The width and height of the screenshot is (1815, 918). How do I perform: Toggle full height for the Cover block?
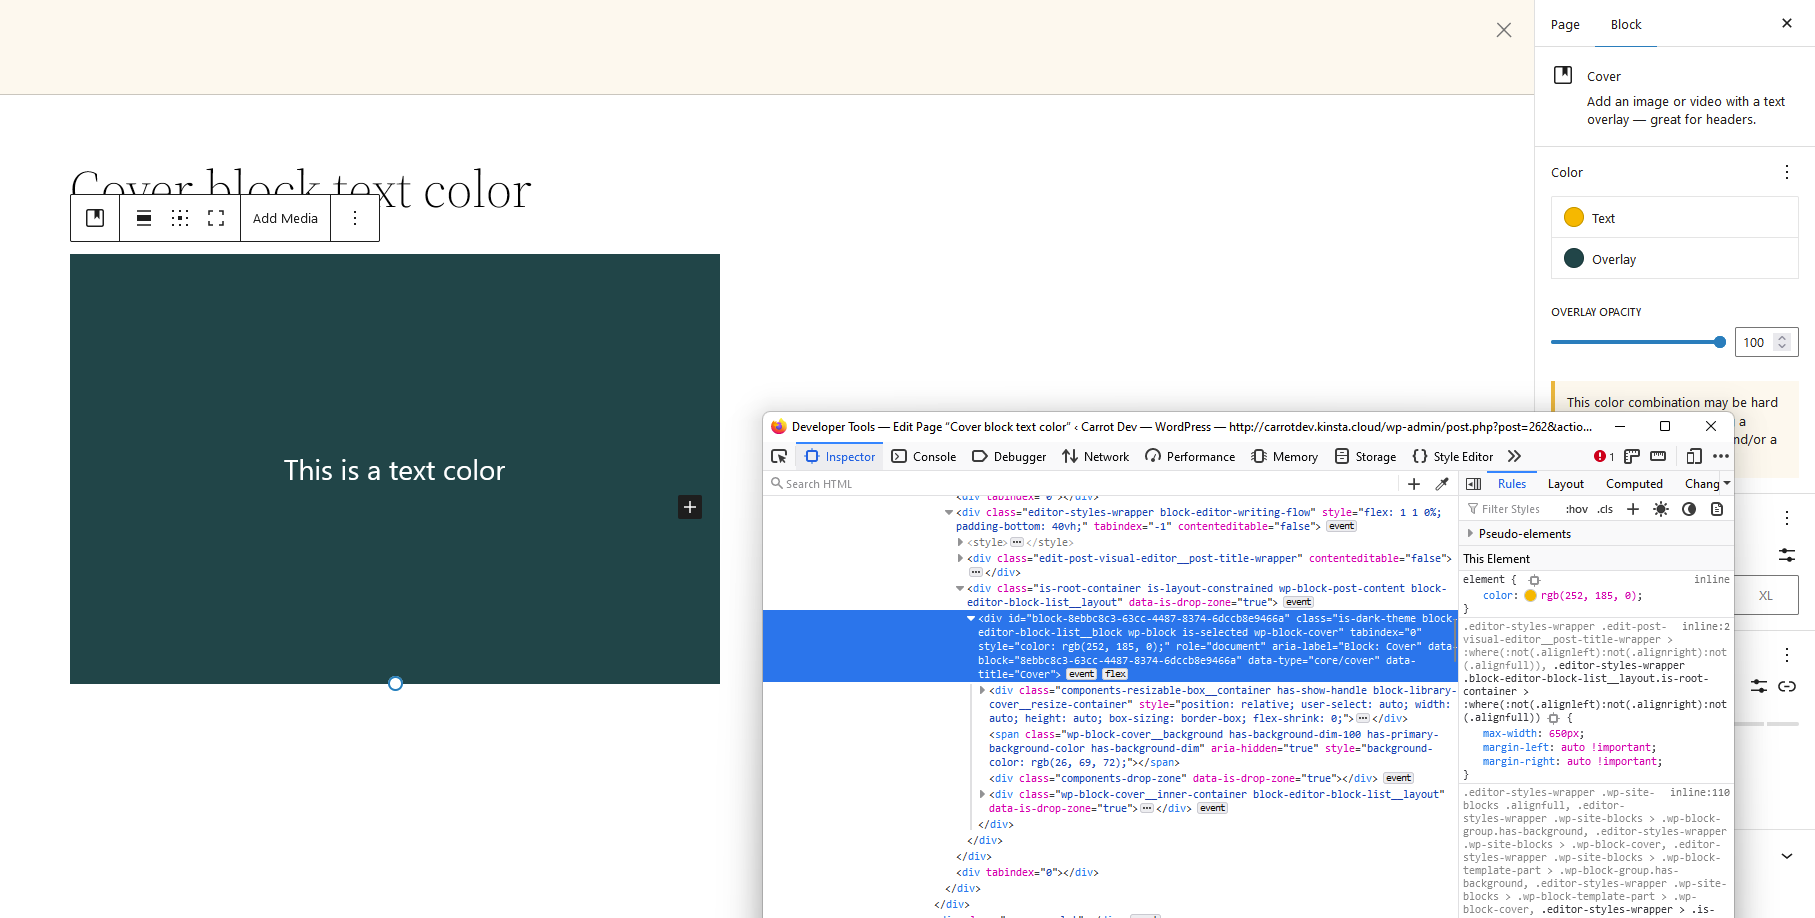(216, 217)
